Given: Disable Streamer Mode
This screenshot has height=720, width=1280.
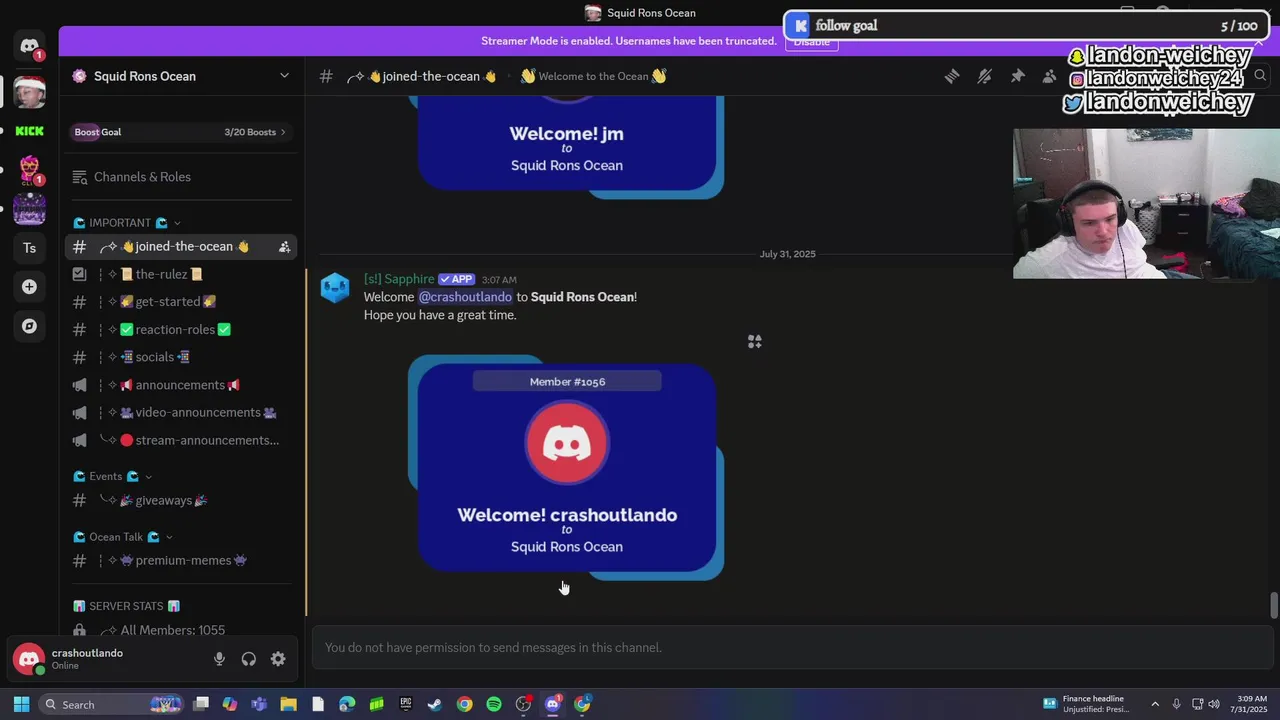Looking at the screenshot, I should coord(811,42).
